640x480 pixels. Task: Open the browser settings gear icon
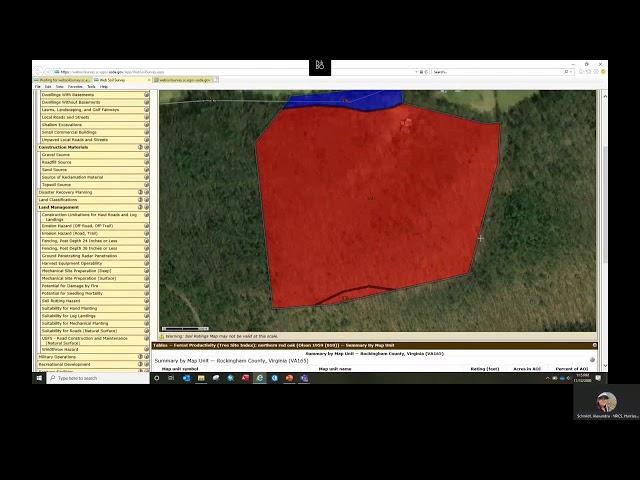coord(596,72)
